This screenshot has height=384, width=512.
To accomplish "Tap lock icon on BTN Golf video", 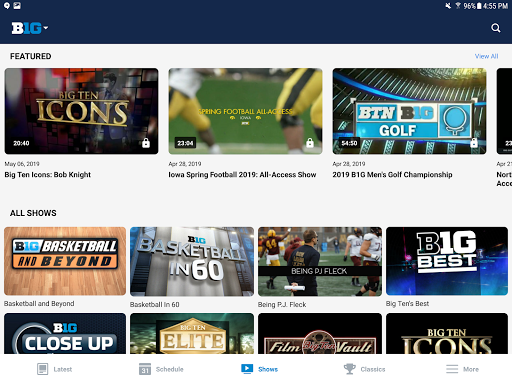I will click(474, 143).
